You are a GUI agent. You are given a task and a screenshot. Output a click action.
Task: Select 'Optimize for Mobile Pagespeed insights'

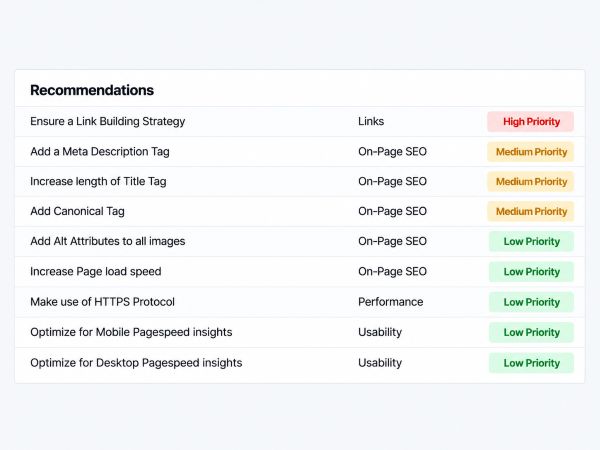tap(131, 332)
